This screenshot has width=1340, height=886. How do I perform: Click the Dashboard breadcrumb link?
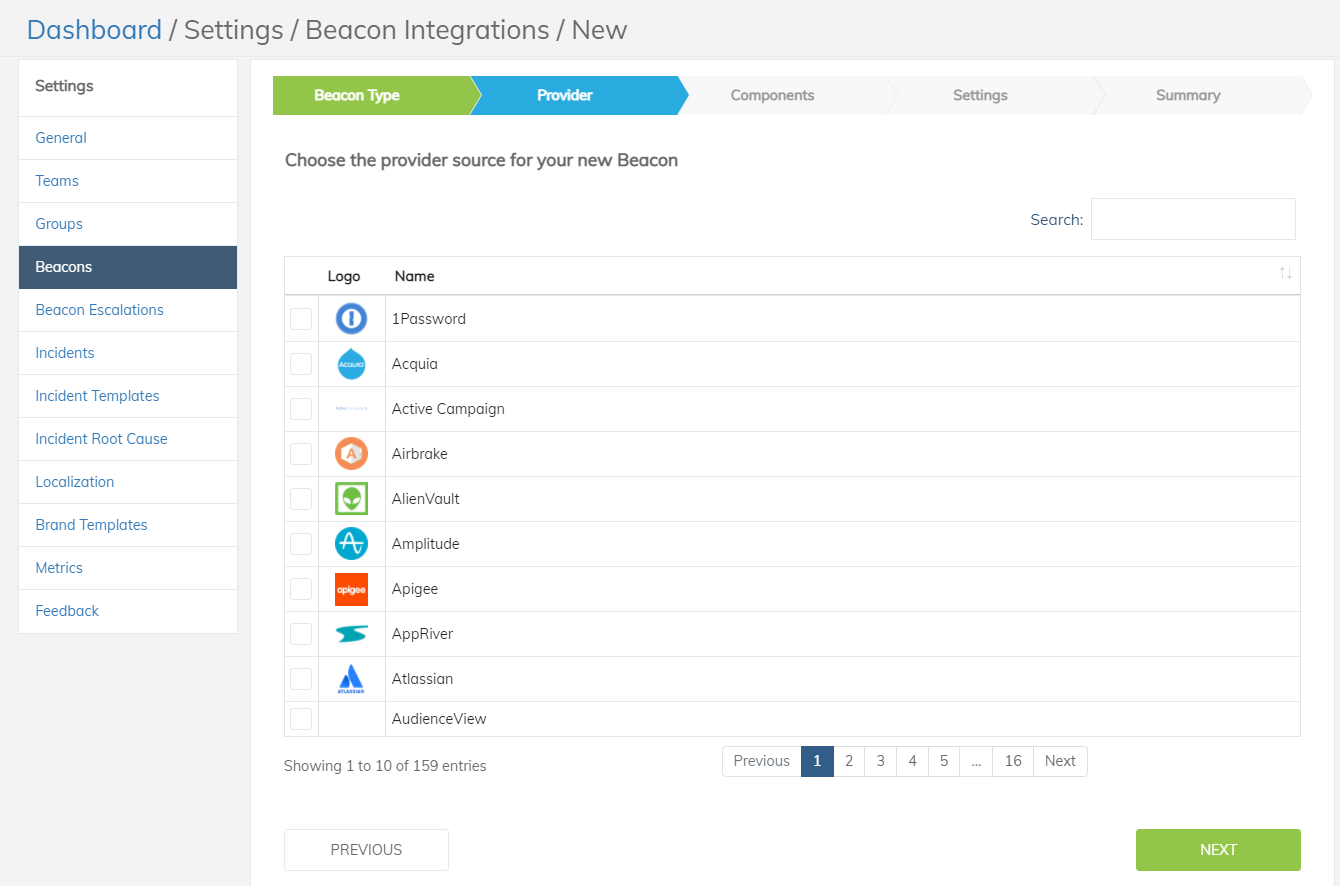94,30
